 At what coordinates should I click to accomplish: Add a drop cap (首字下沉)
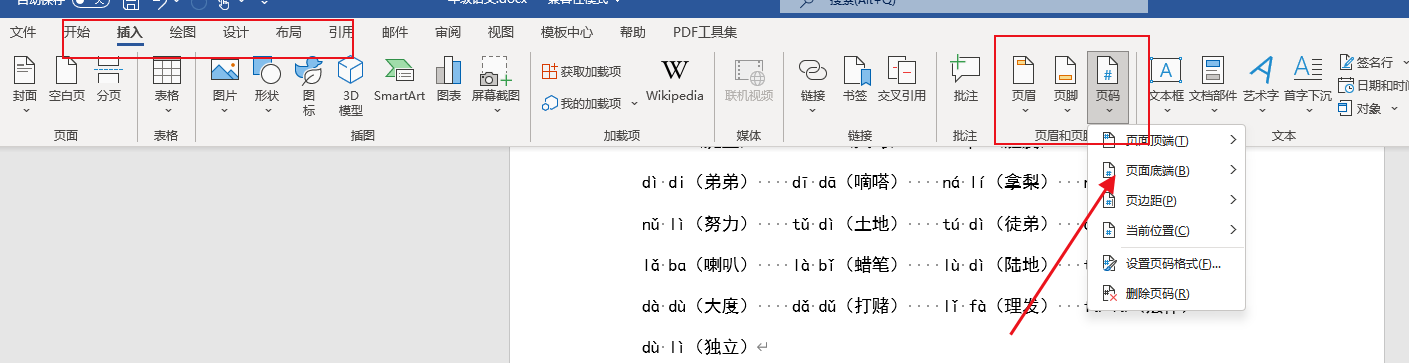(x=1308, y=84)
